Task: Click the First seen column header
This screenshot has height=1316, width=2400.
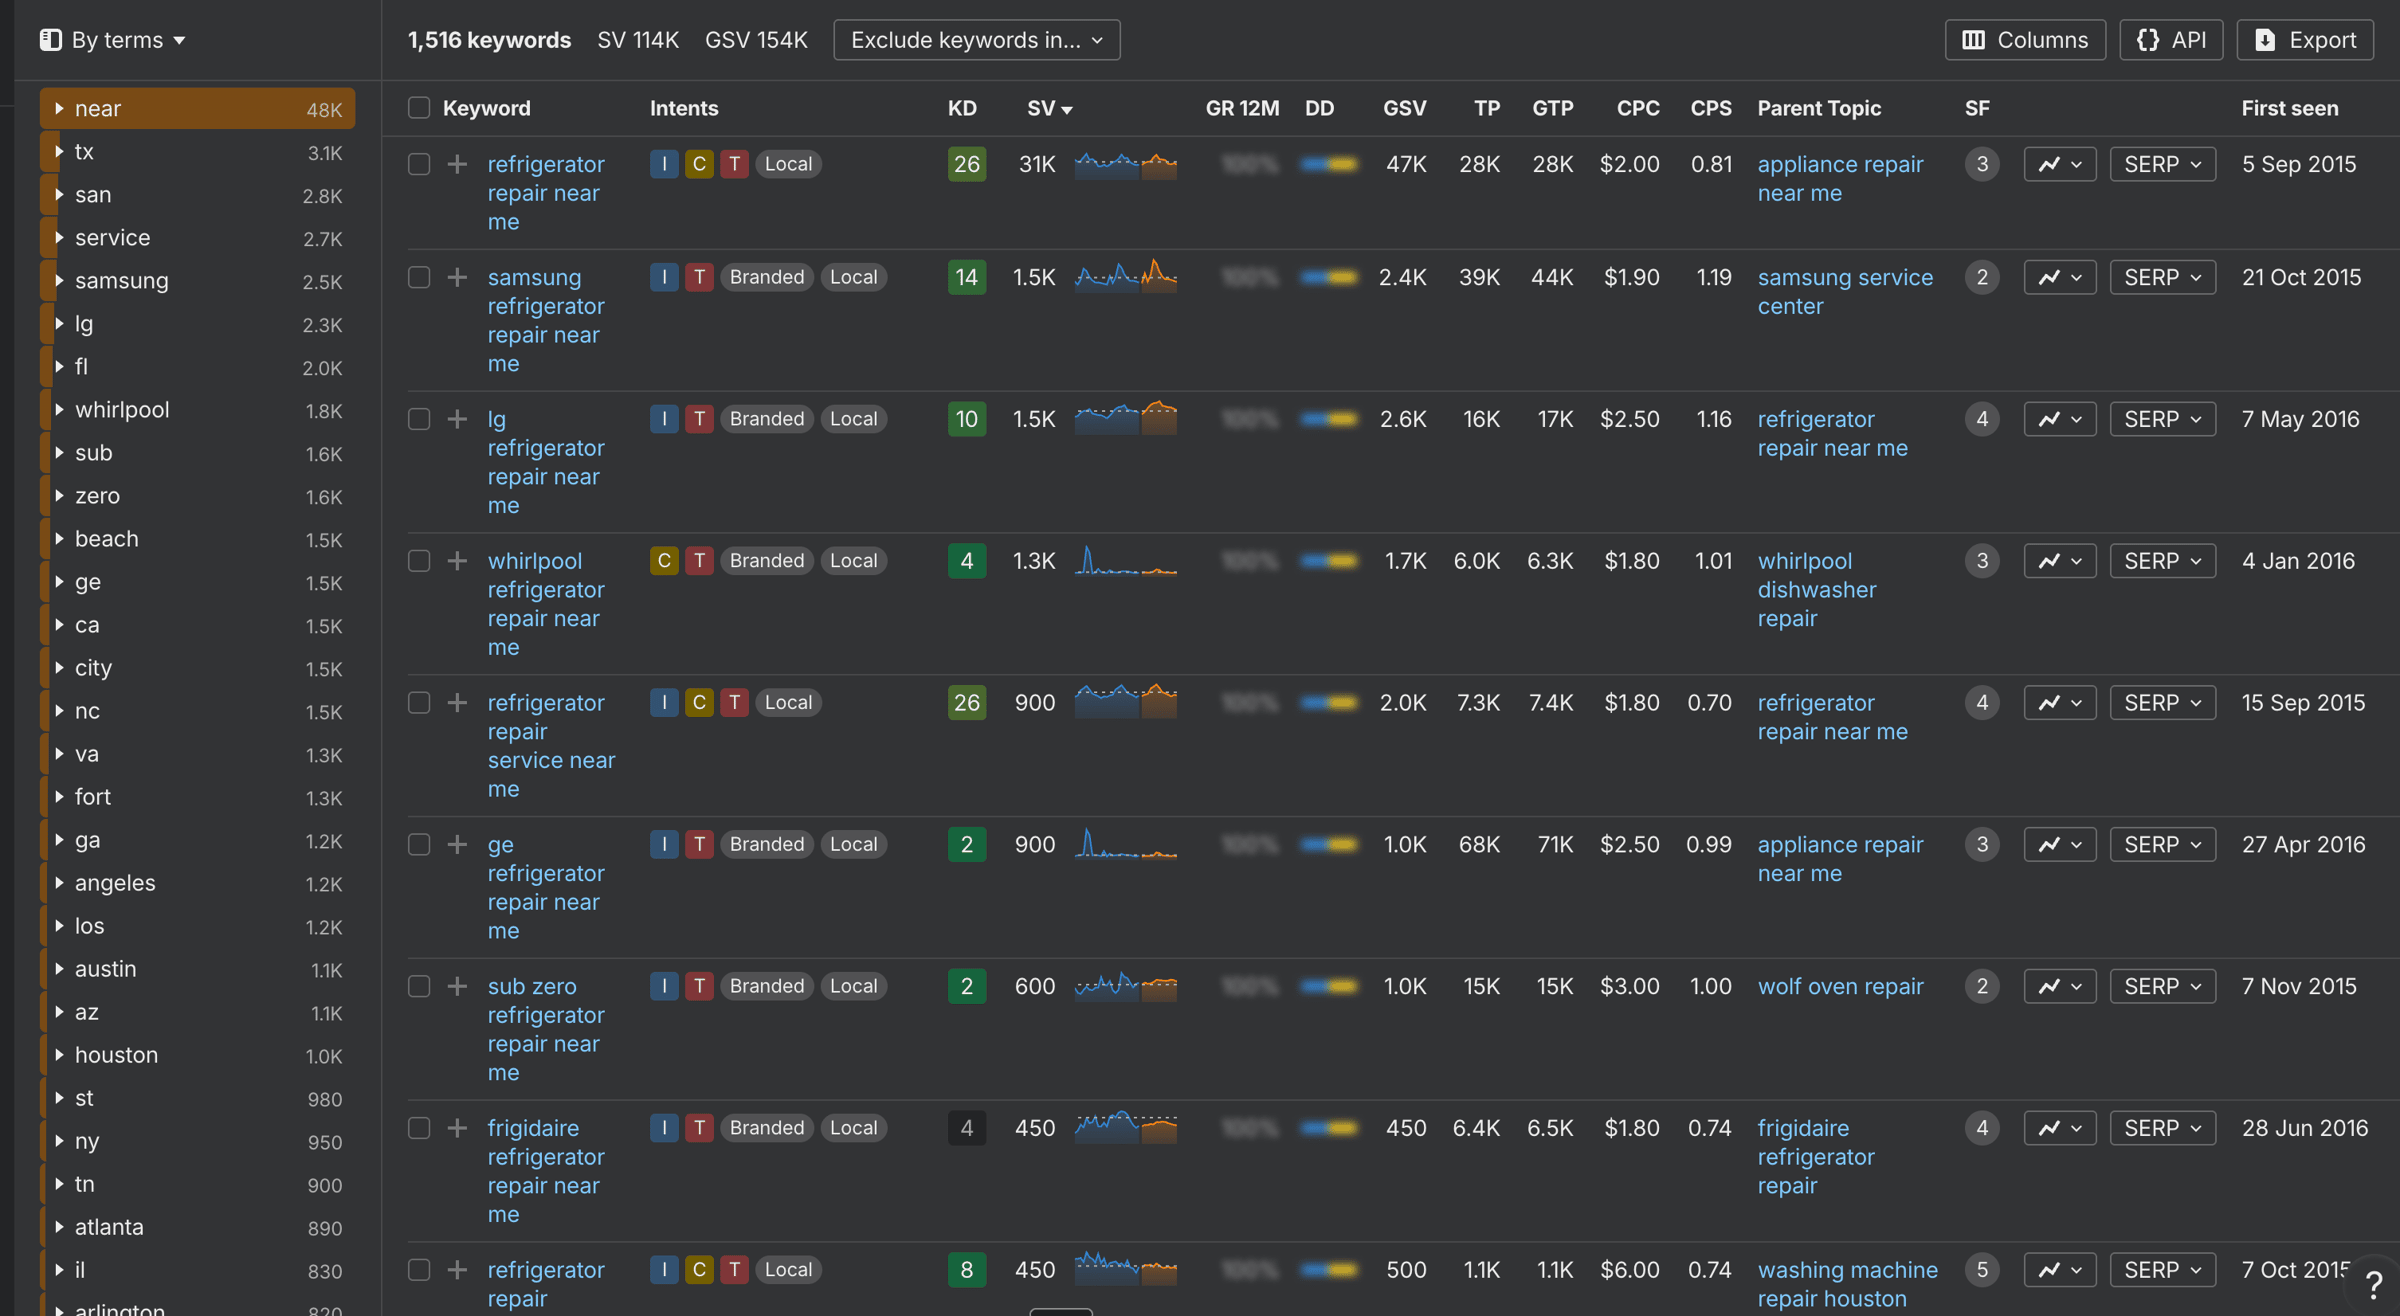Action: (2289, 108)
